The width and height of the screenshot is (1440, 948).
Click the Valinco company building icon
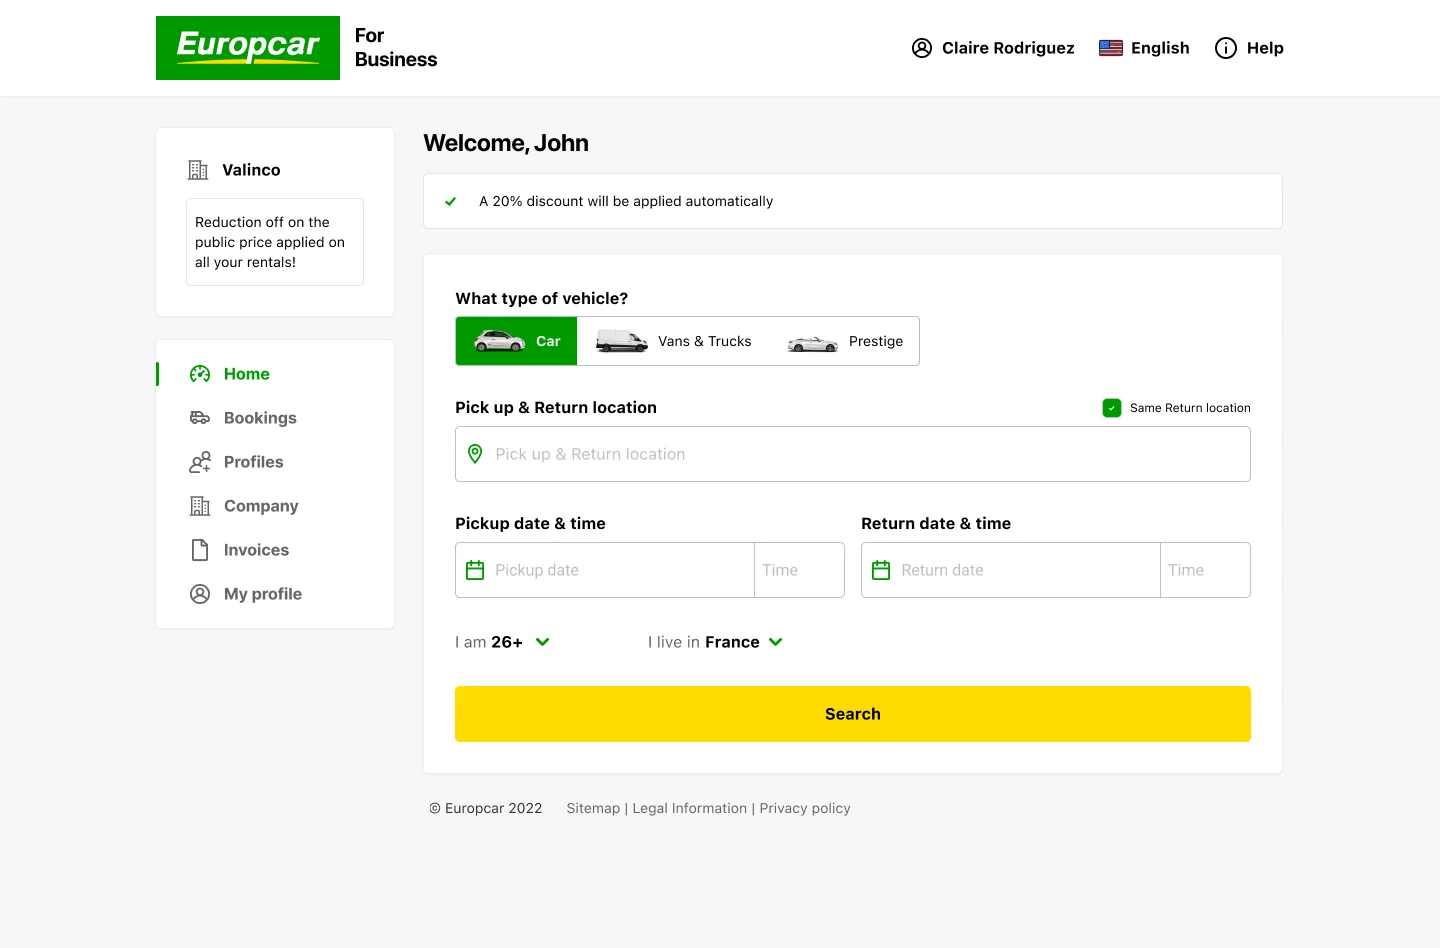pyautogui.click(x=198, y=170)
